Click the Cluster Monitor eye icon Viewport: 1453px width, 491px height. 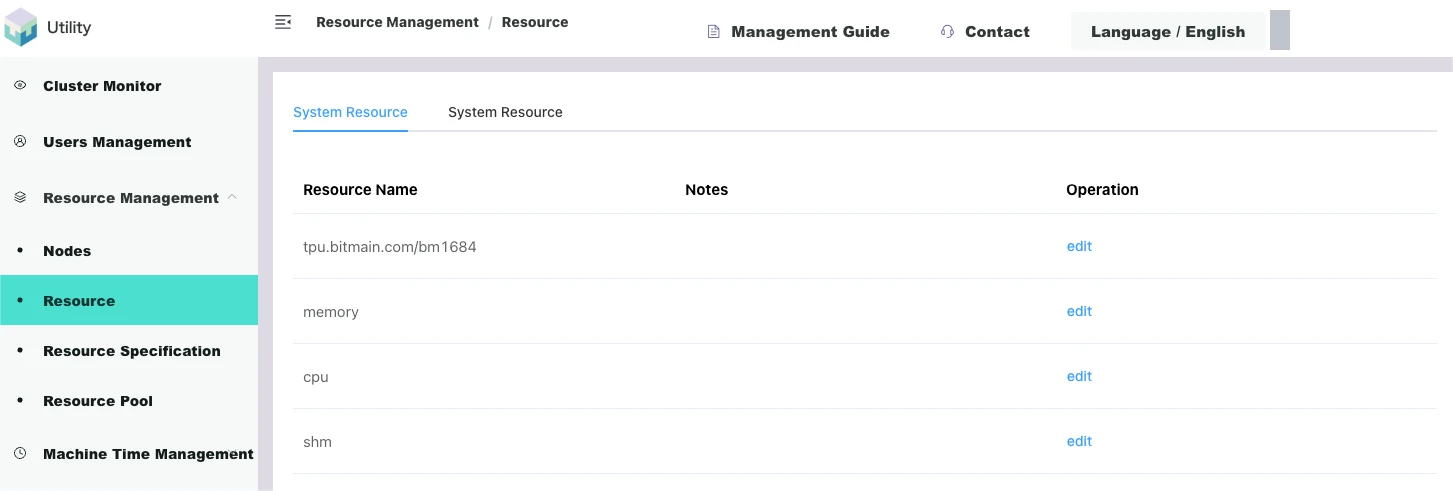coord(20,86)
